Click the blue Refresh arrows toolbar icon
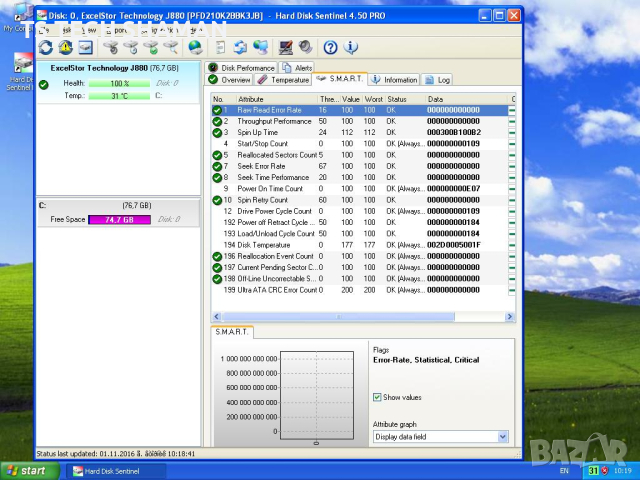640x480 pixels. (x=46, y=47)
